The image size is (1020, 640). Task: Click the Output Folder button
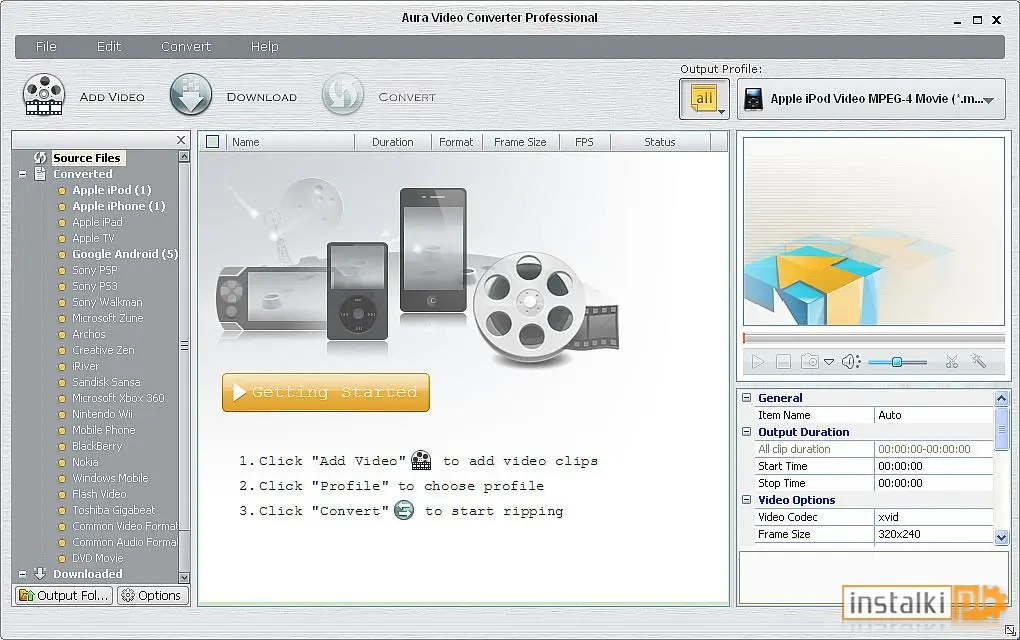click(64, 595)
